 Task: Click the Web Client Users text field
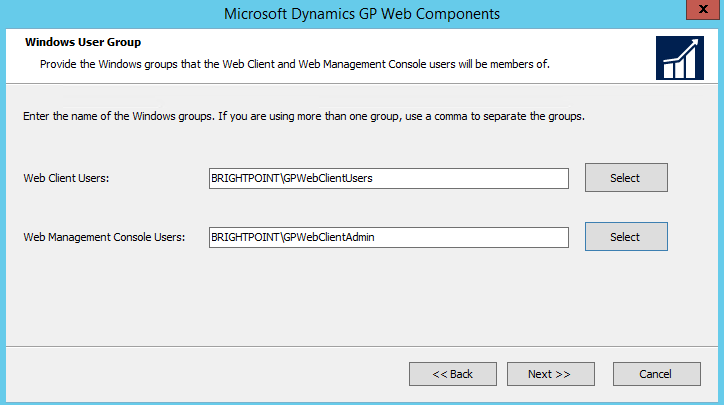pos(388,178)
